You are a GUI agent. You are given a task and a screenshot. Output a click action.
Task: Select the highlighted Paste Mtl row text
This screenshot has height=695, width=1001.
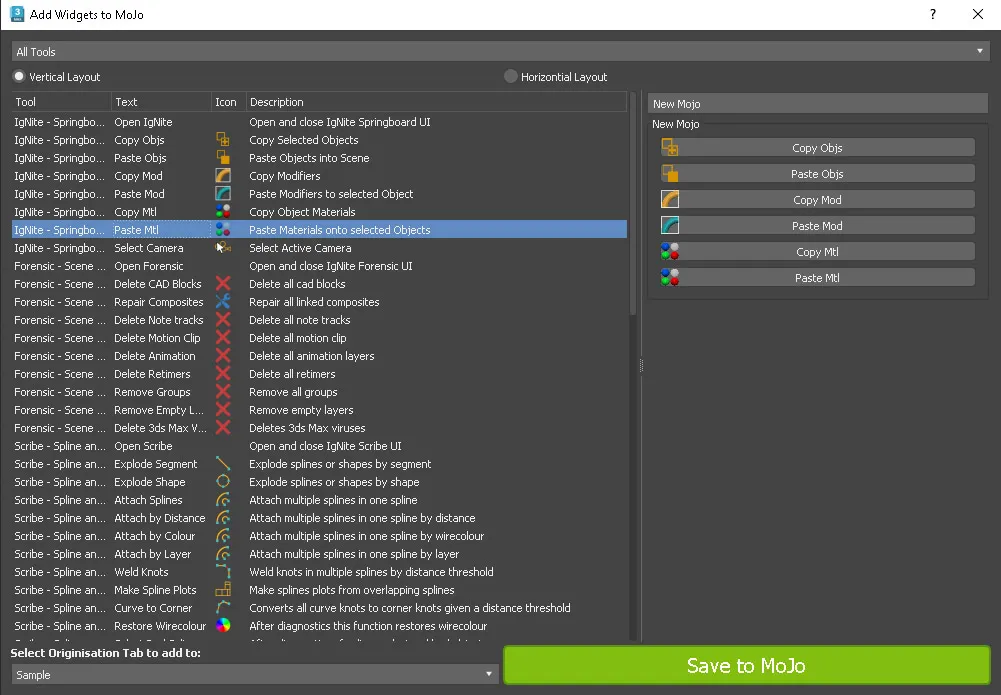[137, 230]
